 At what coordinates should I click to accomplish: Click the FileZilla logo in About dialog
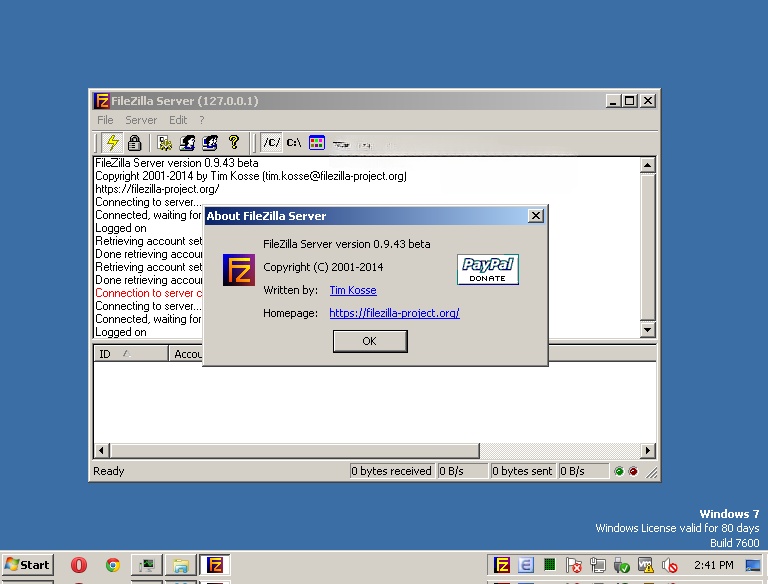click(x=239, y=270)
